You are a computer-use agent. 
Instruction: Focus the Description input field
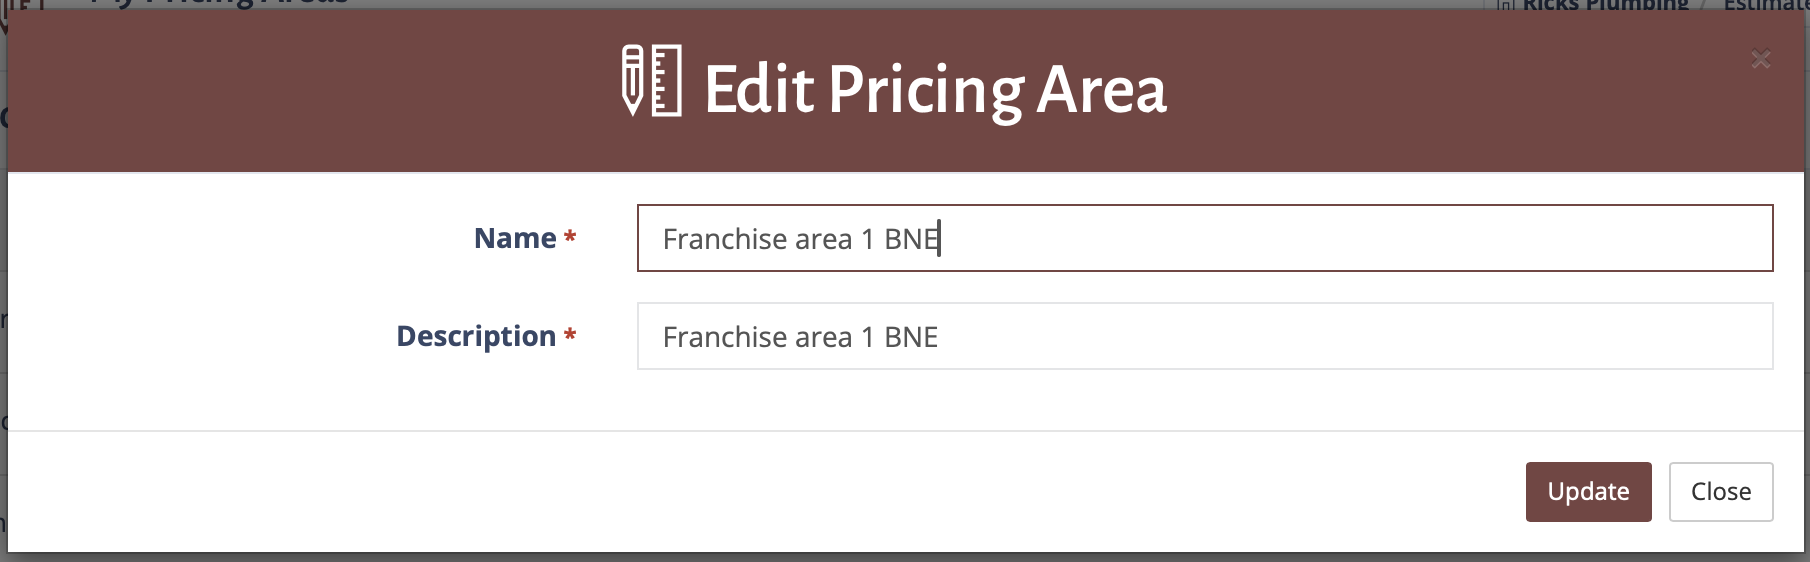pyautogui.click(x=1205, y=336)
